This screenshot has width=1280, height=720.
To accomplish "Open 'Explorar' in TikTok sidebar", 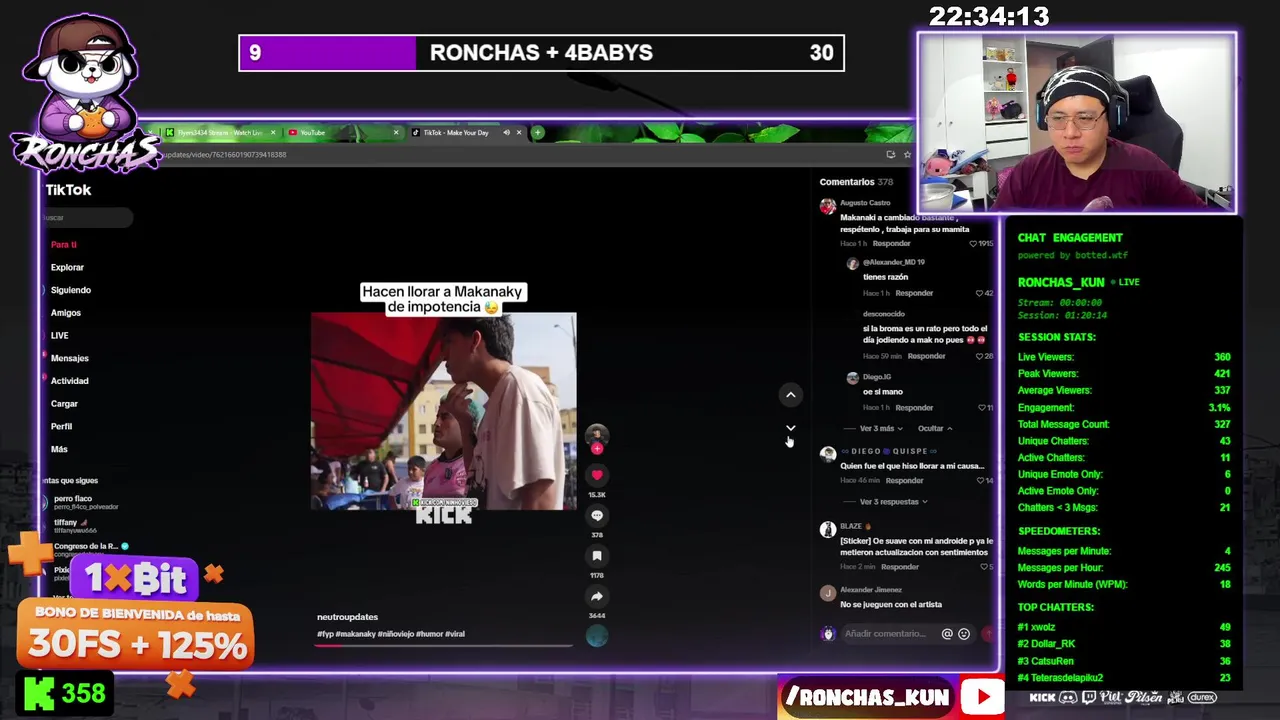I will (x=67, y=267).
